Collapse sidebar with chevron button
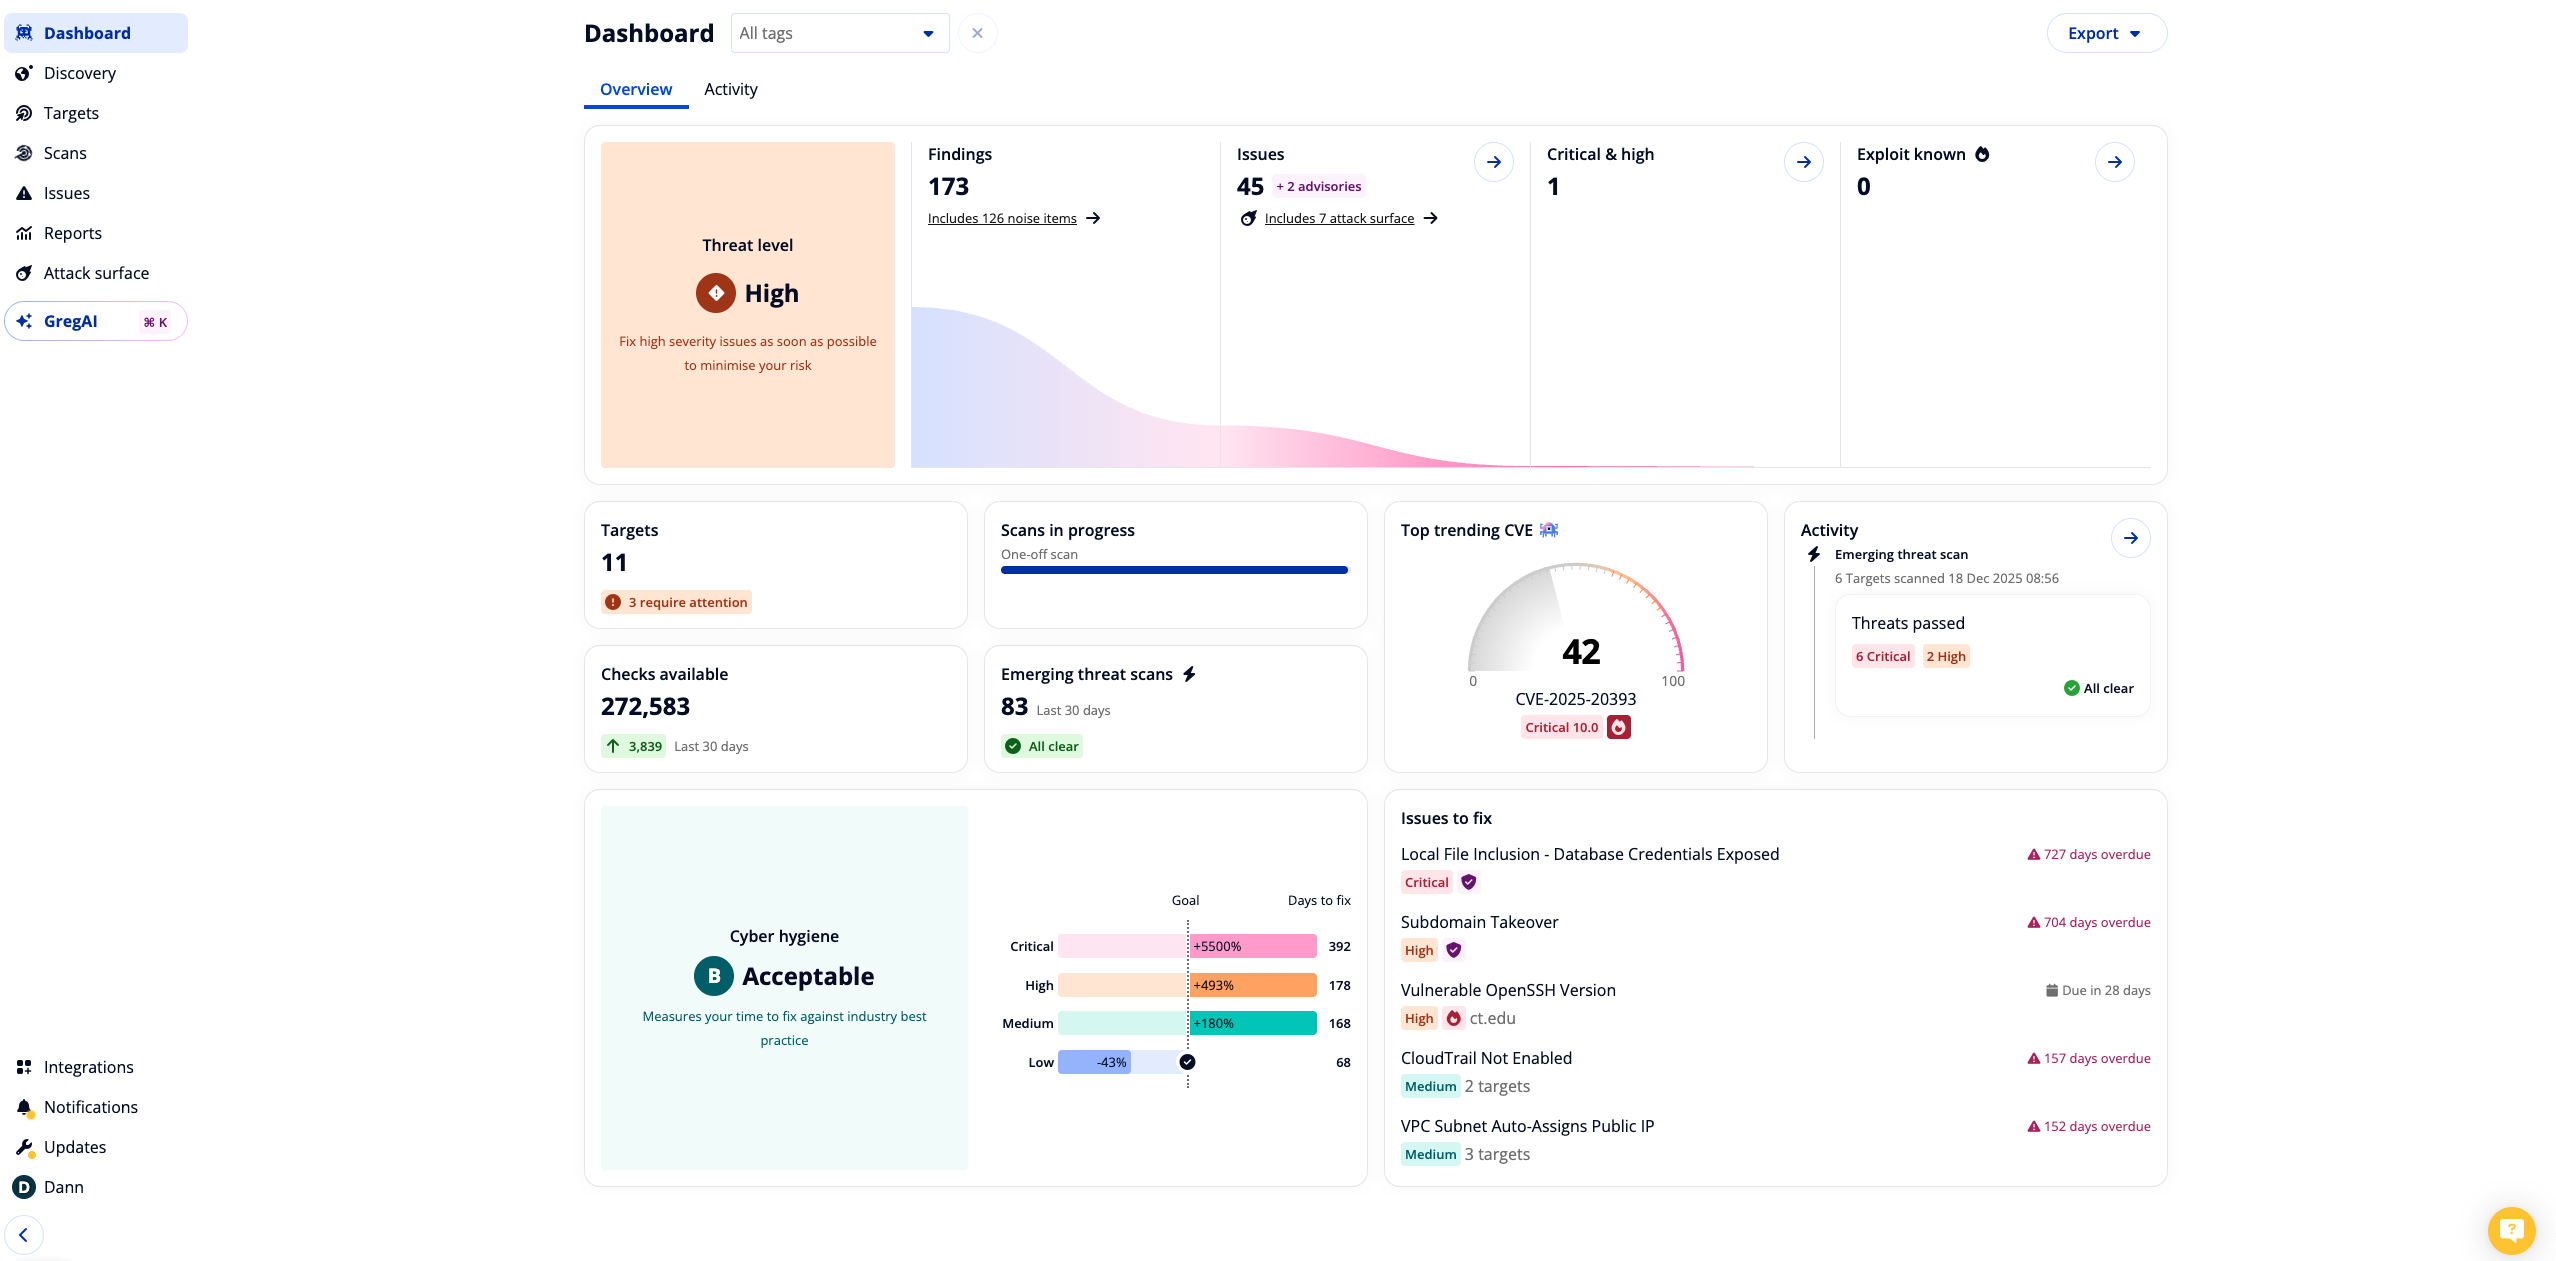Viewport: 2556px width, 1261px height. click(24, 1235)
